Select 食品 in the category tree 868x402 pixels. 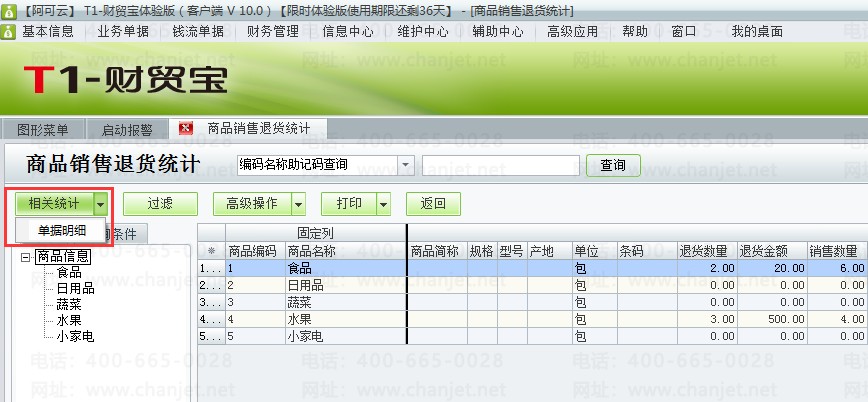click(x=69, y=272)
